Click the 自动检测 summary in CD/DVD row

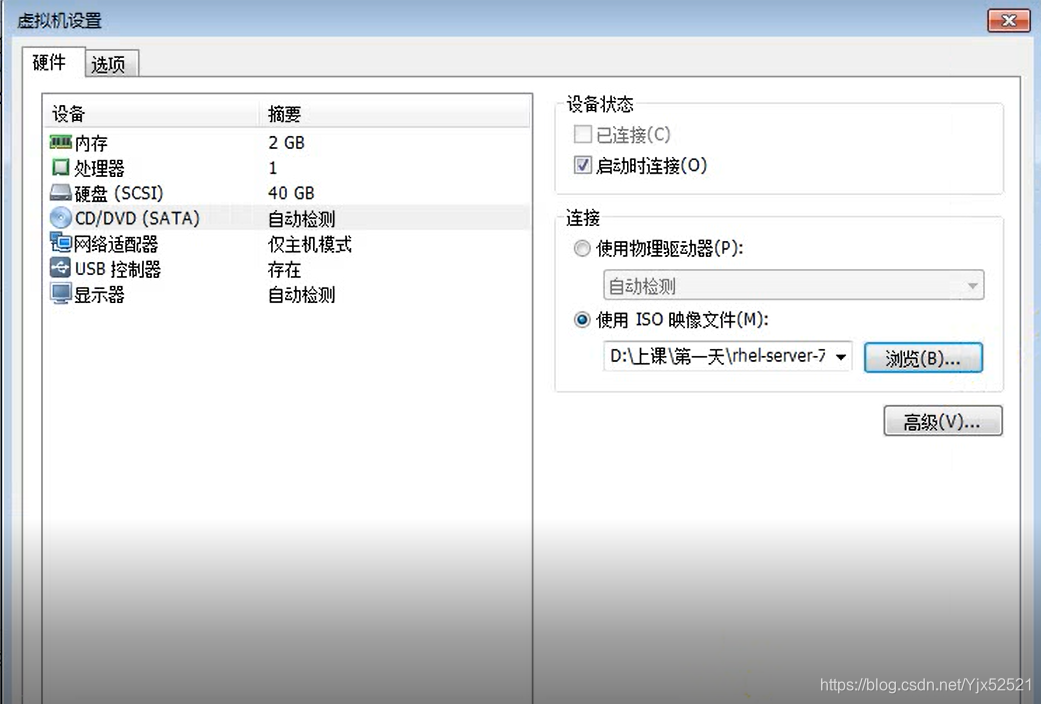301,219
